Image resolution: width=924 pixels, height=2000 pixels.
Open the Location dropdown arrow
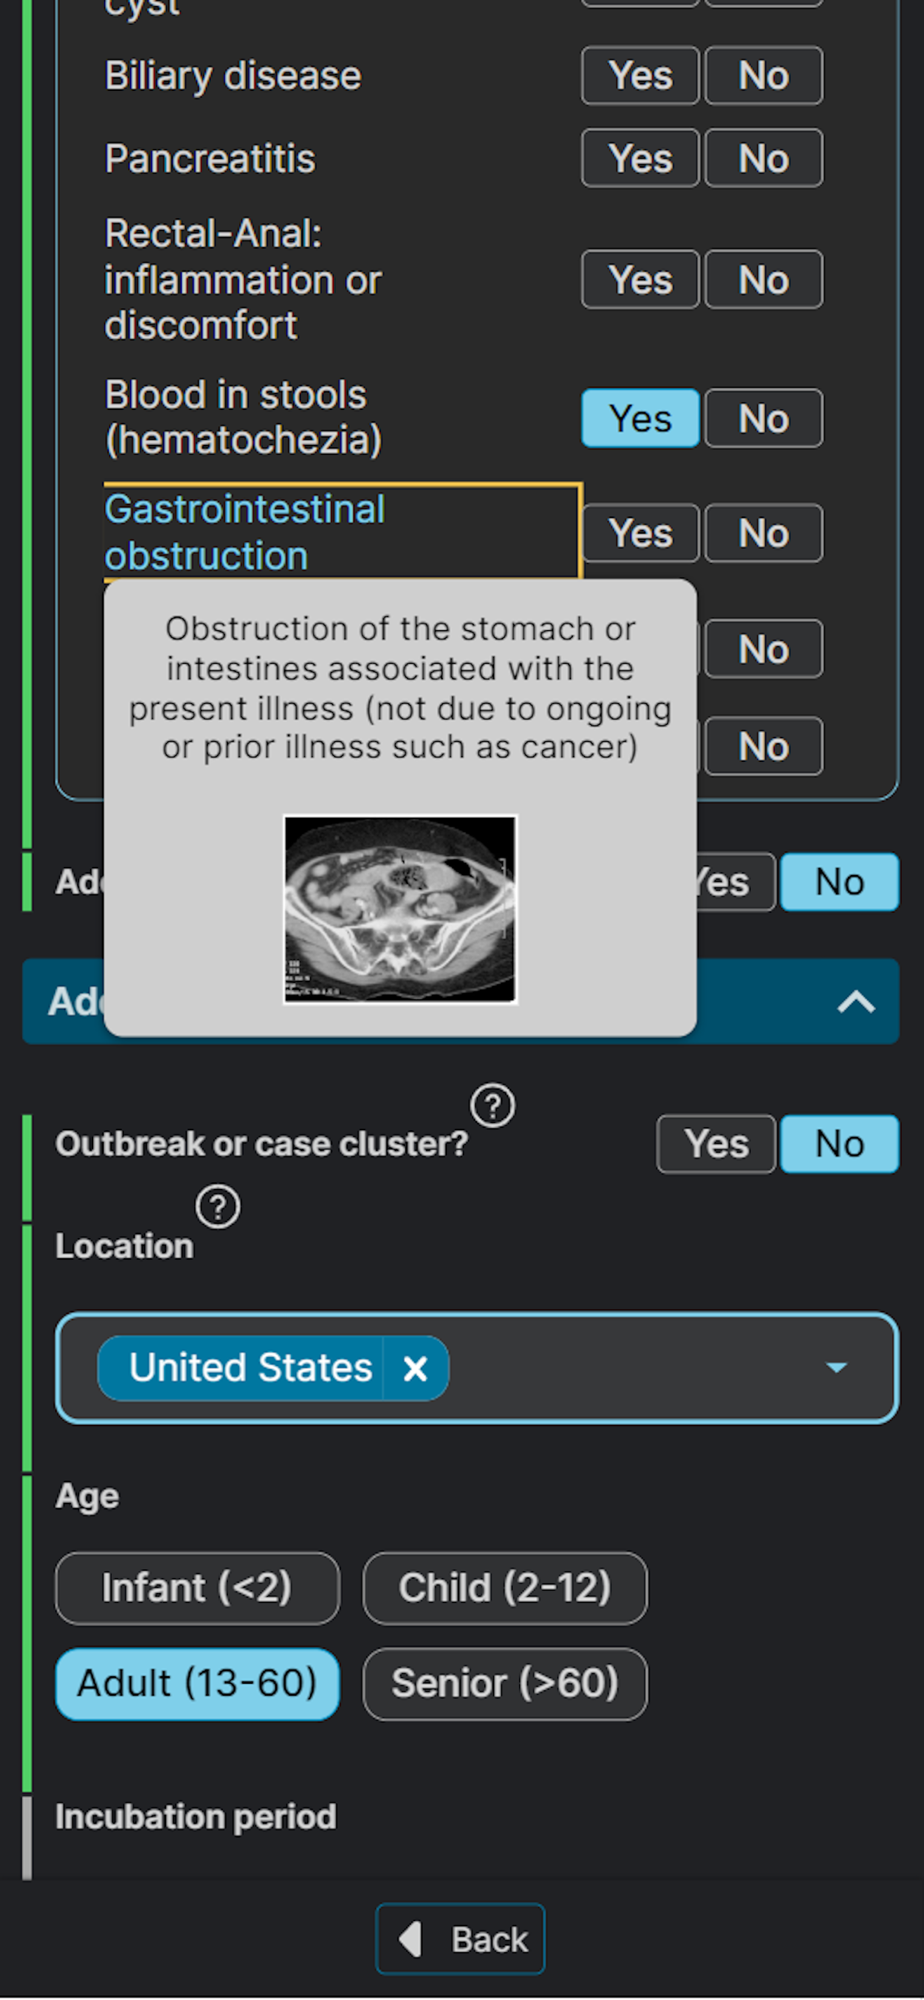click(x=836, y=1368)
